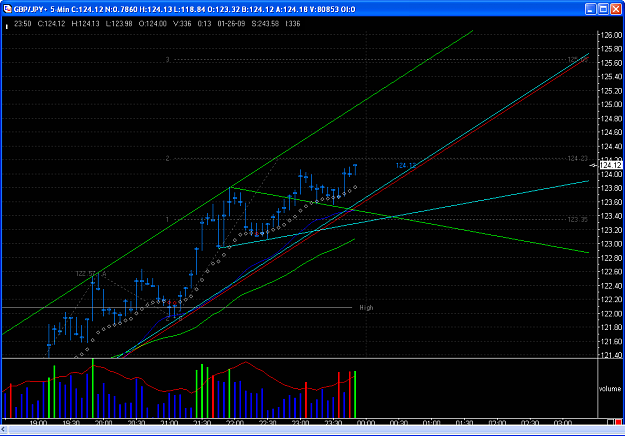Click the 122.40 price axis label

click(x=611, y=286)
